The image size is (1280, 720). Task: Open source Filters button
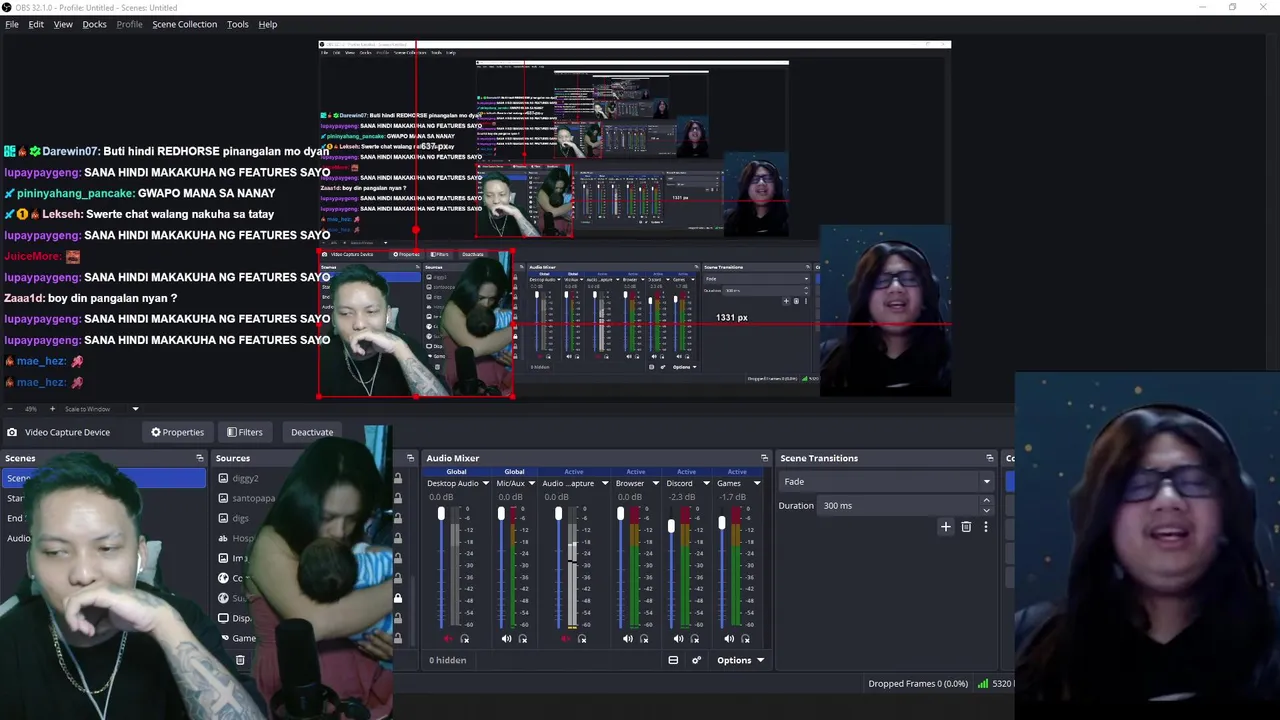[x=244, y=432]
